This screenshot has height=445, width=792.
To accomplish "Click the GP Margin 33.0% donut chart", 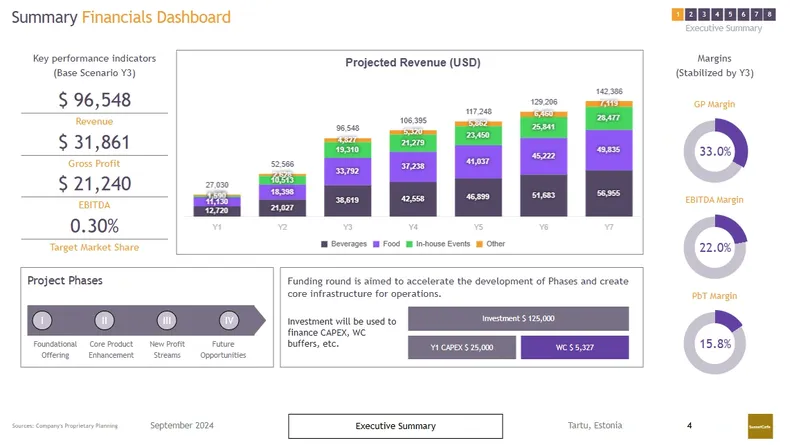I will pos(715,151).
